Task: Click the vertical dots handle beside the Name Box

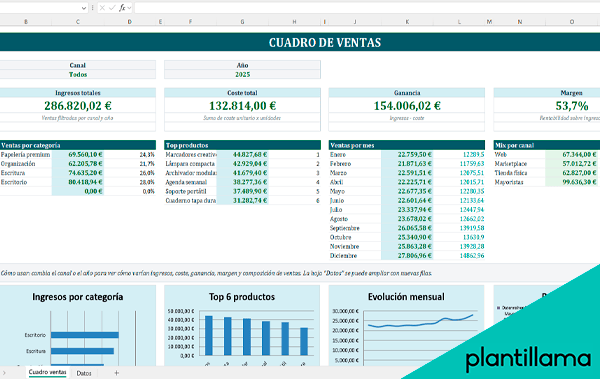Action: pos(92,8)
